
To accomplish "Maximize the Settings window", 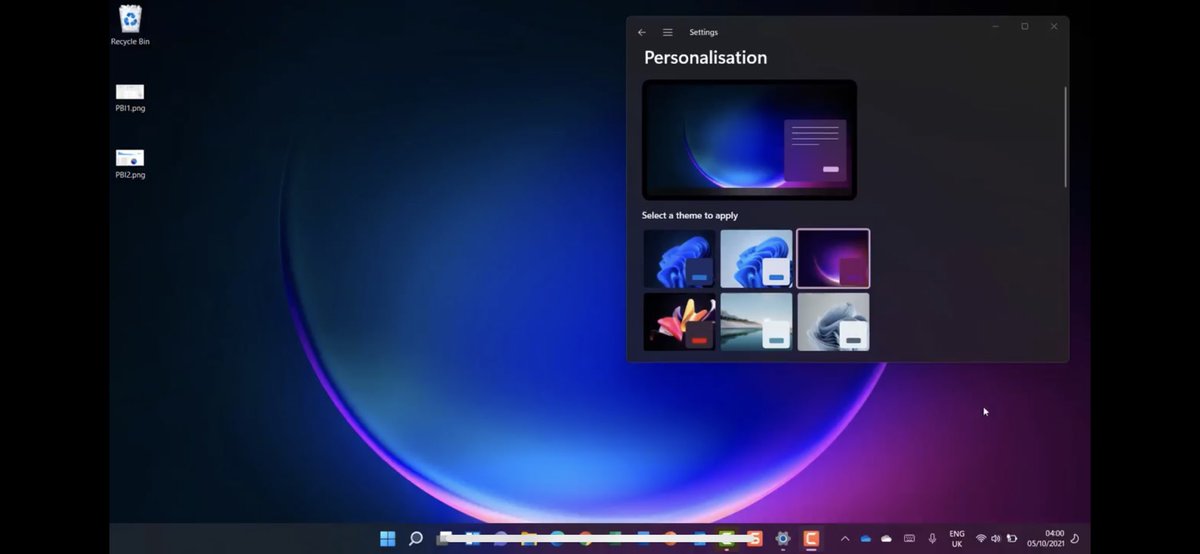I will 1024,27.
